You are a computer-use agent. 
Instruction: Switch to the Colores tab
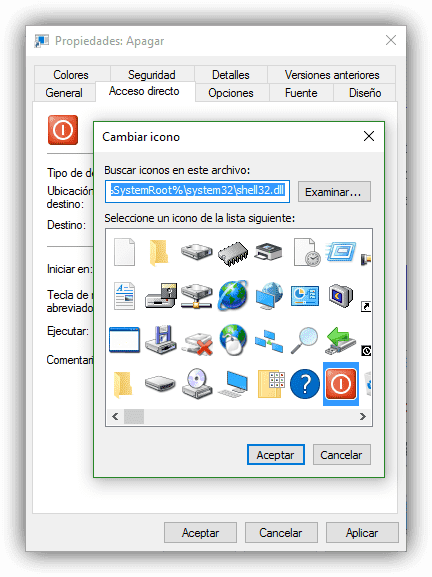71,75
